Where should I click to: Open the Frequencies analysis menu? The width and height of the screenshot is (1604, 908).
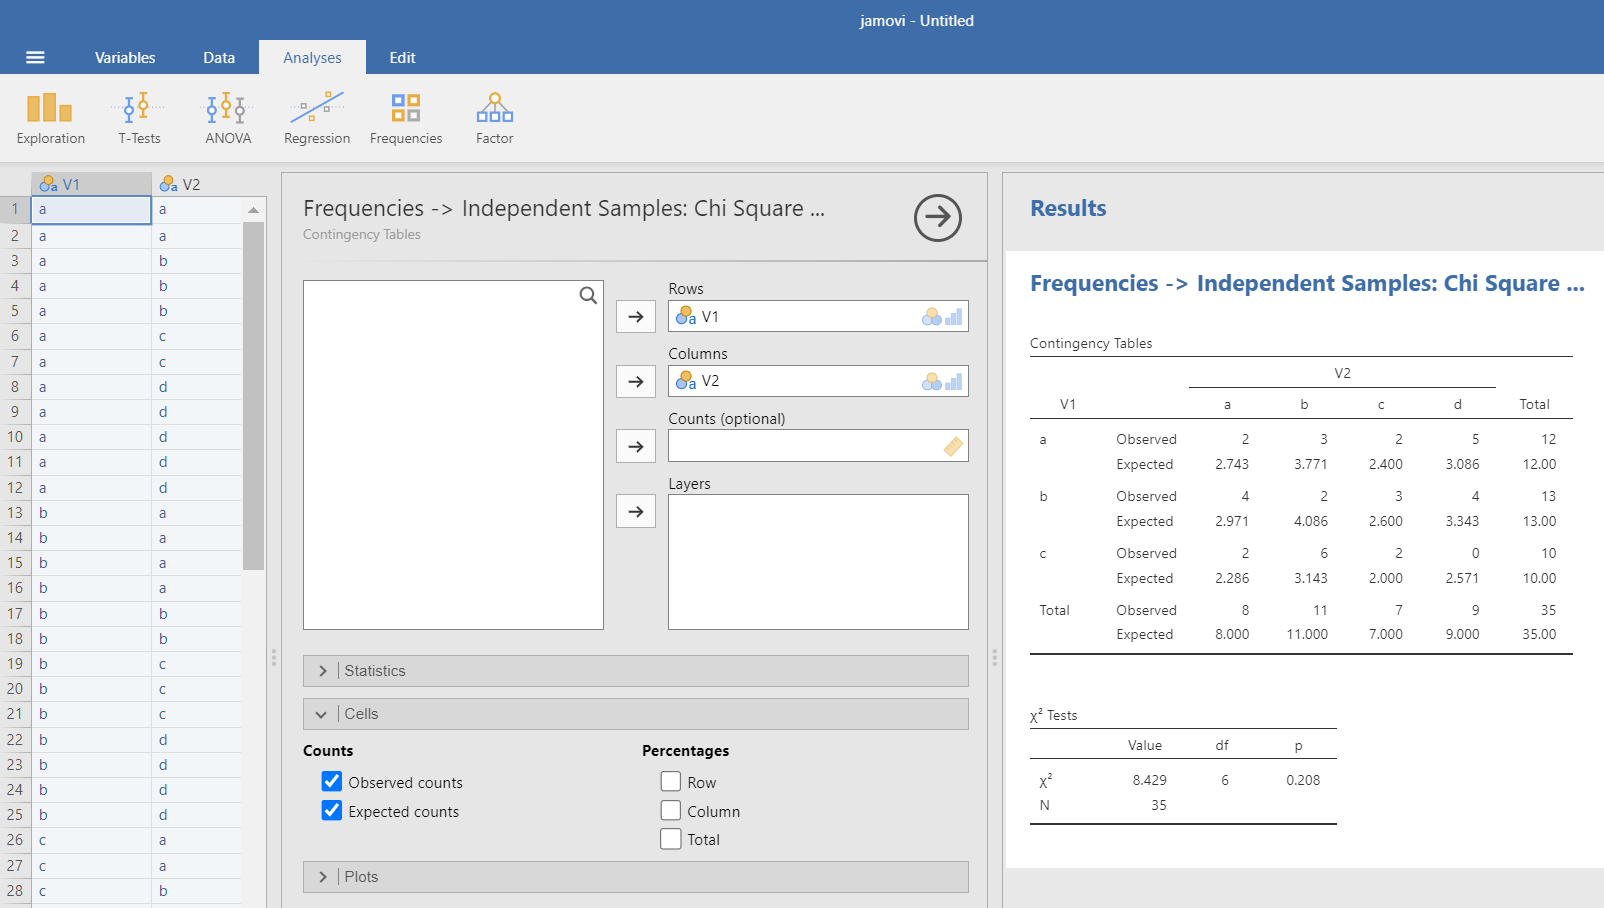coord(406,118)
